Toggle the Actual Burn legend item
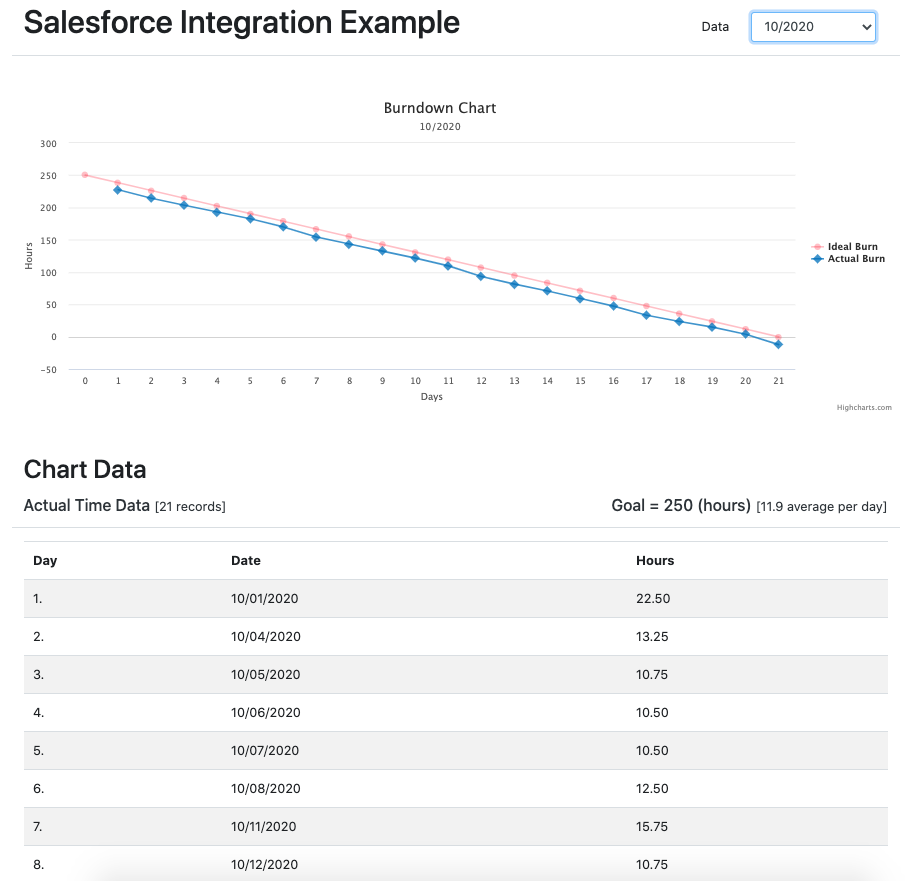 848,259
